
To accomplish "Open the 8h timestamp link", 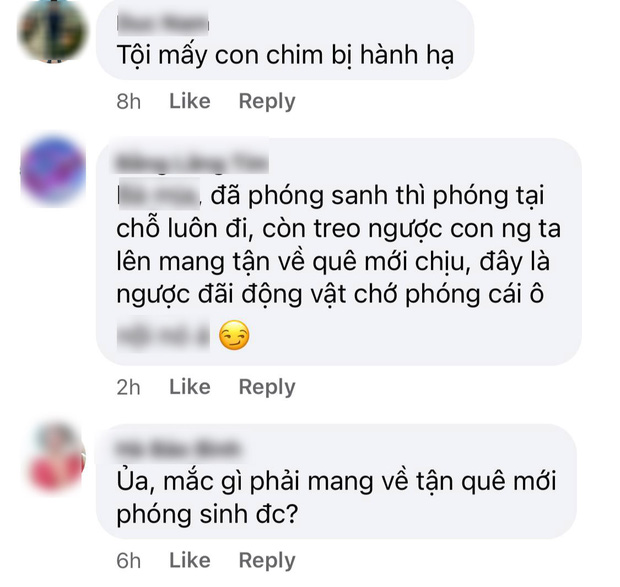I will (129, 102).
